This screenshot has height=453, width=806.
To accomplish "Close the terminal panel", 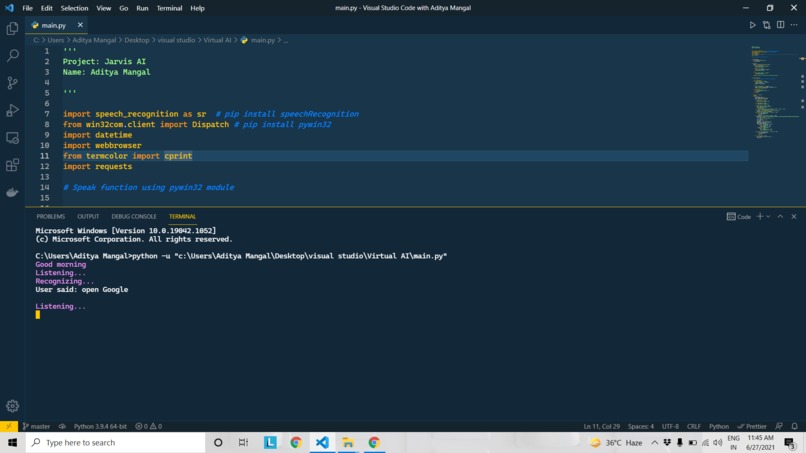I will tap(794, 216).
